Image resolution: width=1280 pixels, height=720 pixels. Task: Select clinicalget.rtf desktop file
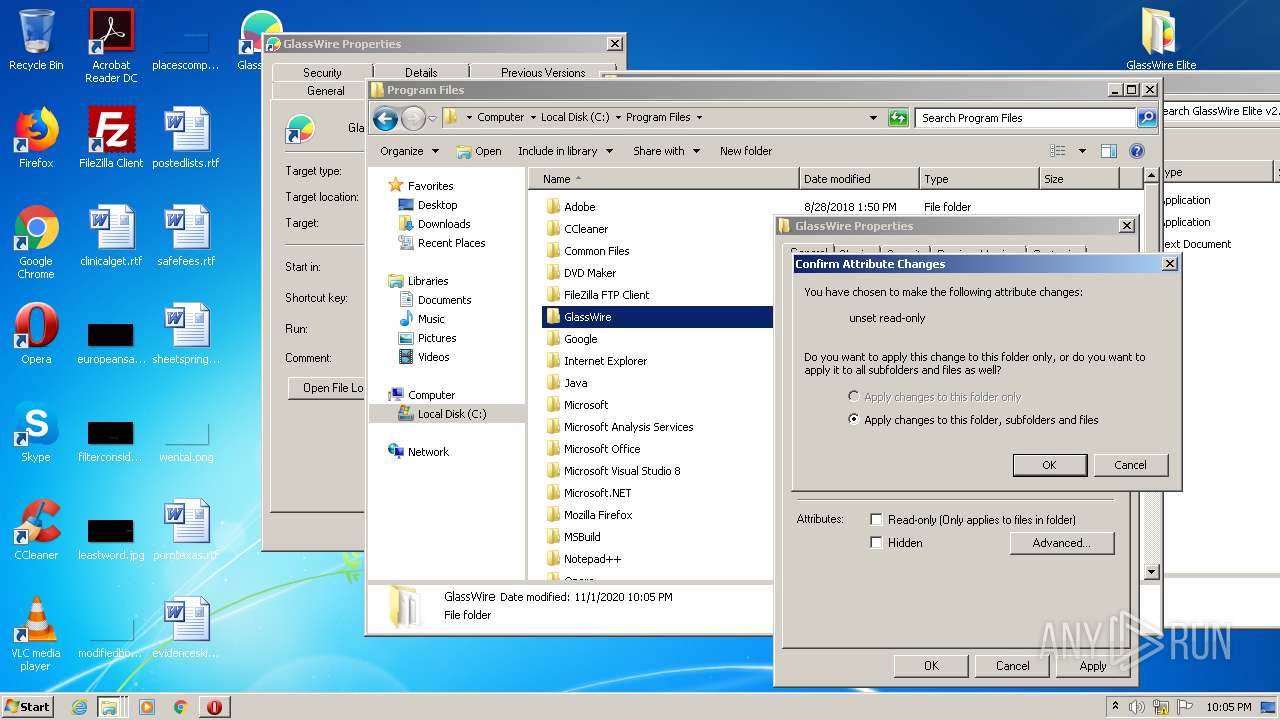coord(111,236)
